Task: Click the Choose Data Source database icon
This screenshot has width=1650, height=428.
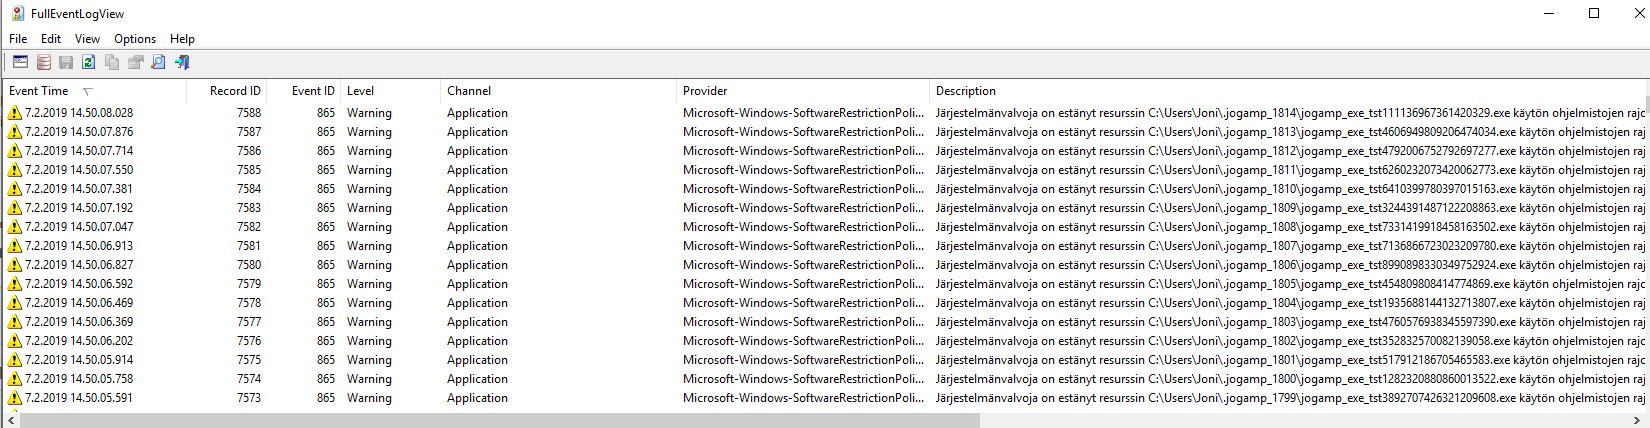Action: (x=43, y=62)
